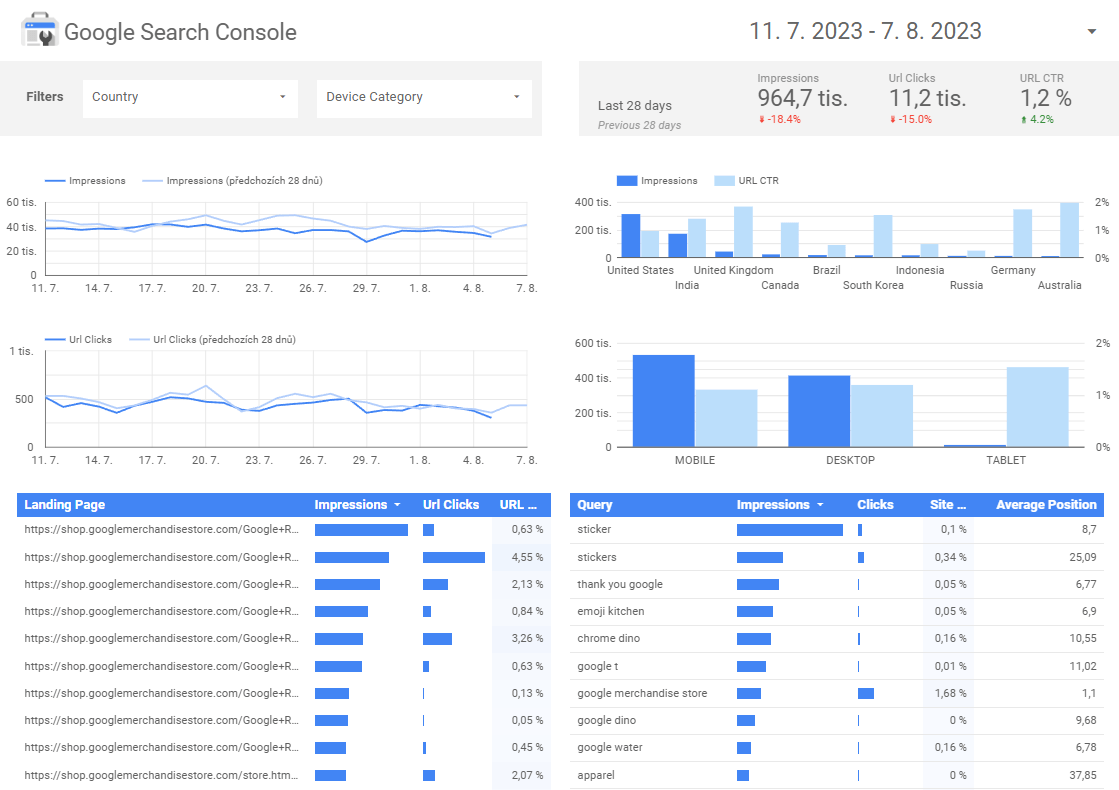This screenshot has width=1119, height=790.
Task: Expand the Country filter dropdown
Action: coord(282,97)
